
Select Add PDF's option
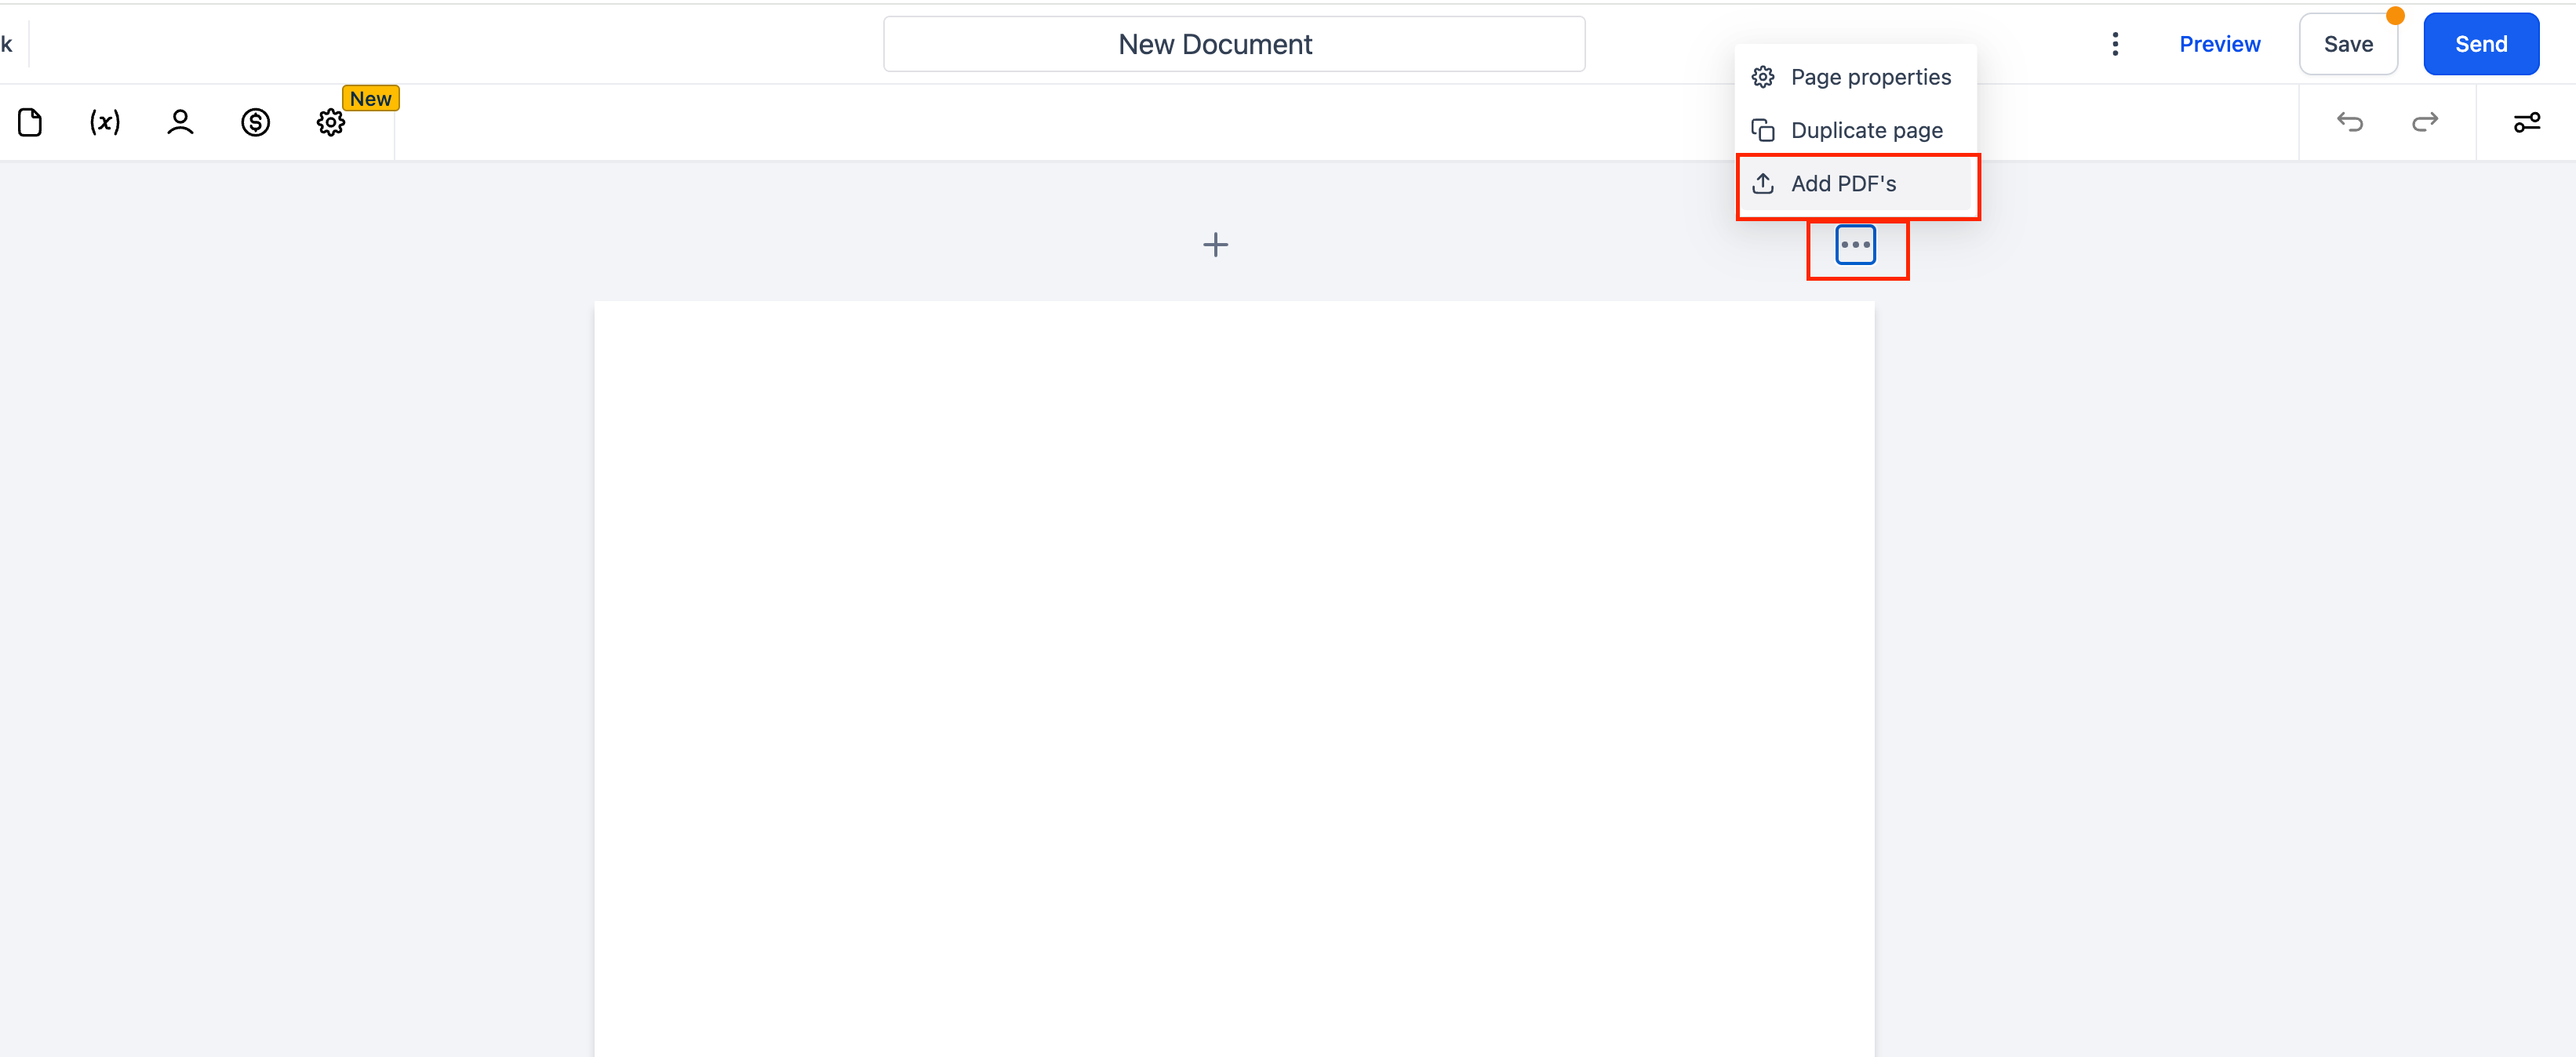pos(1842,184)
